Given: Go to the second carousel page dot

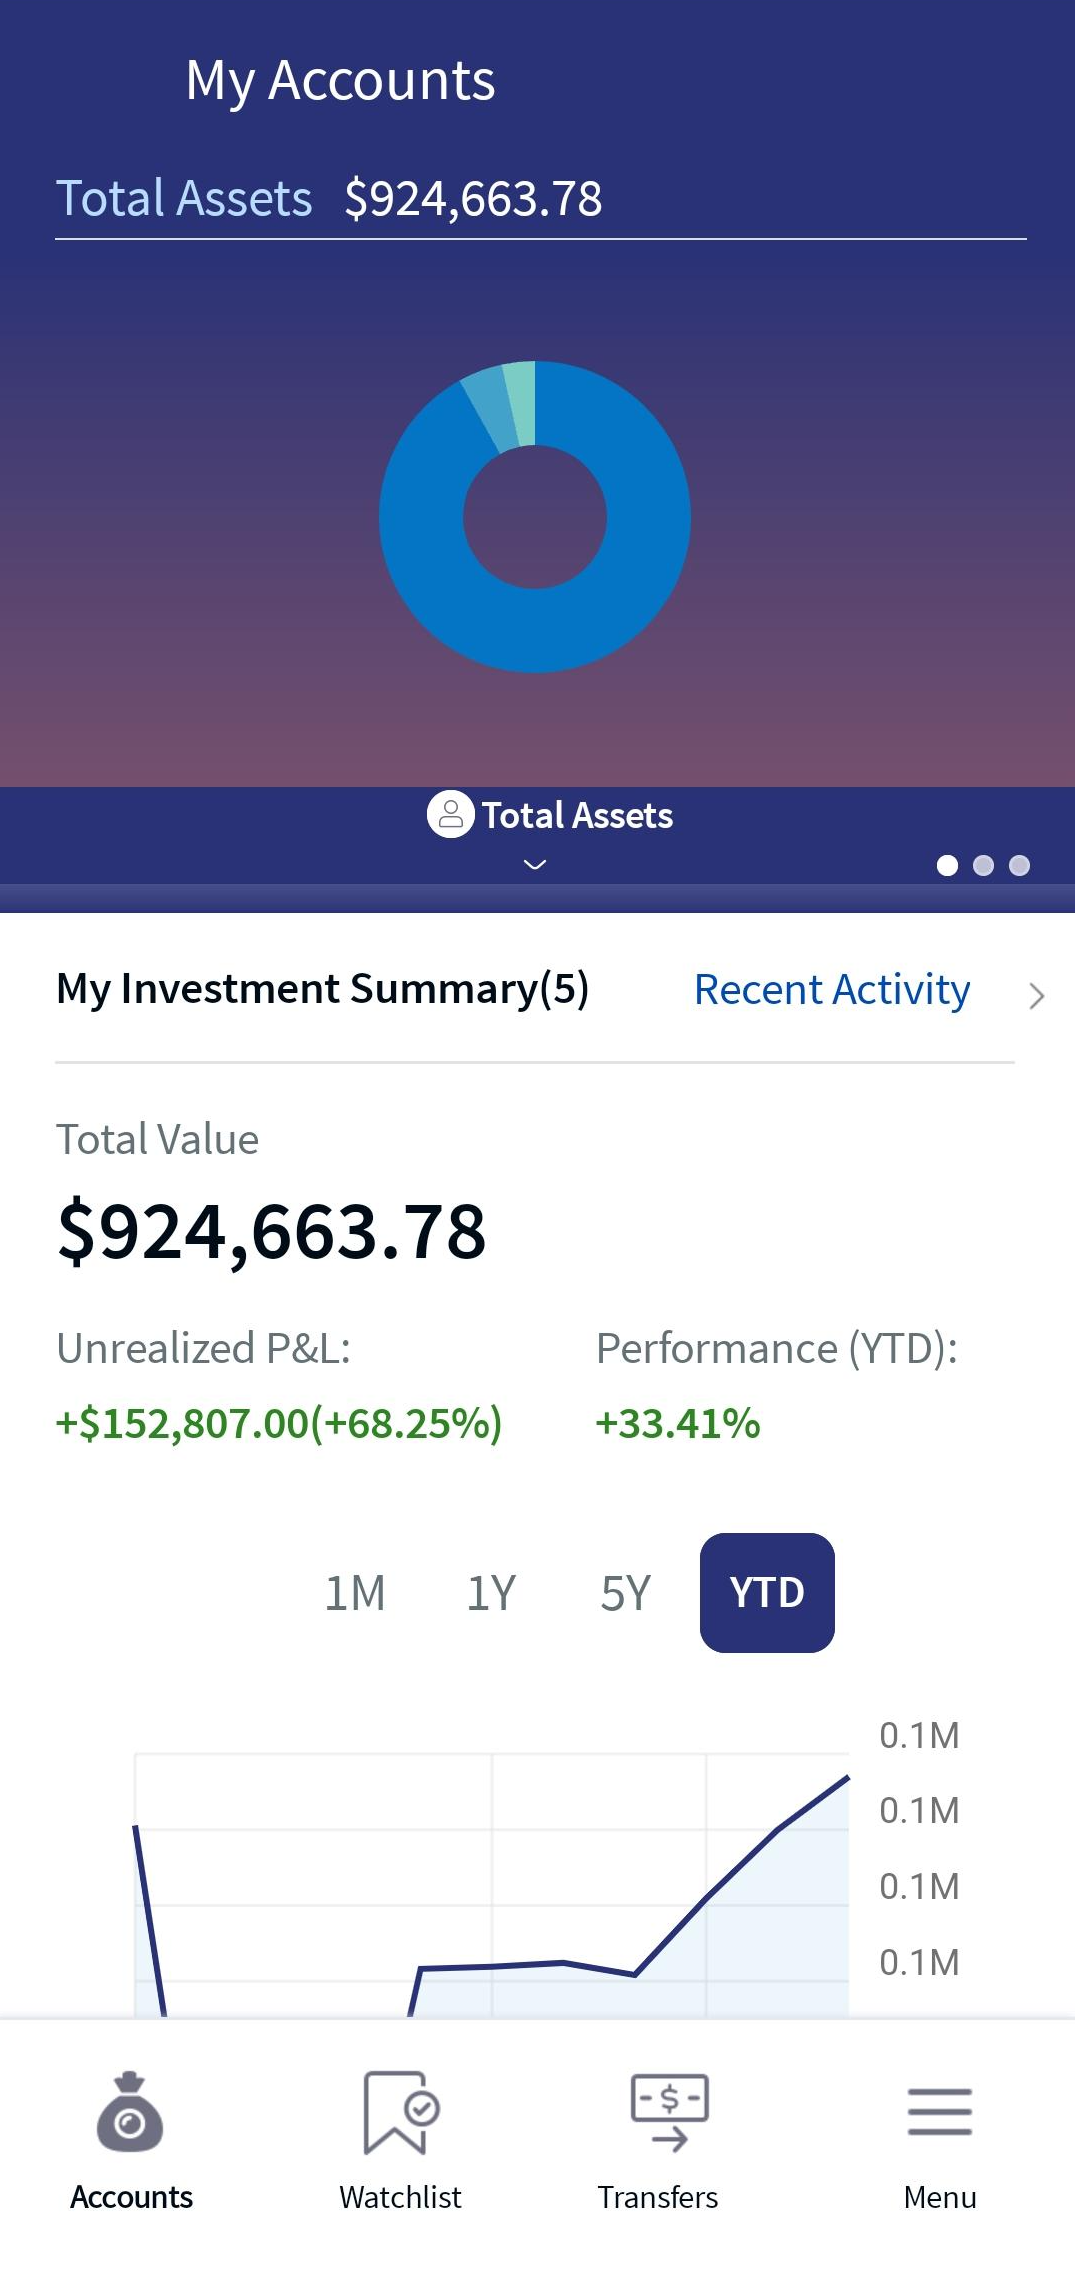Looking at the screenshot, I should (983, 865).
